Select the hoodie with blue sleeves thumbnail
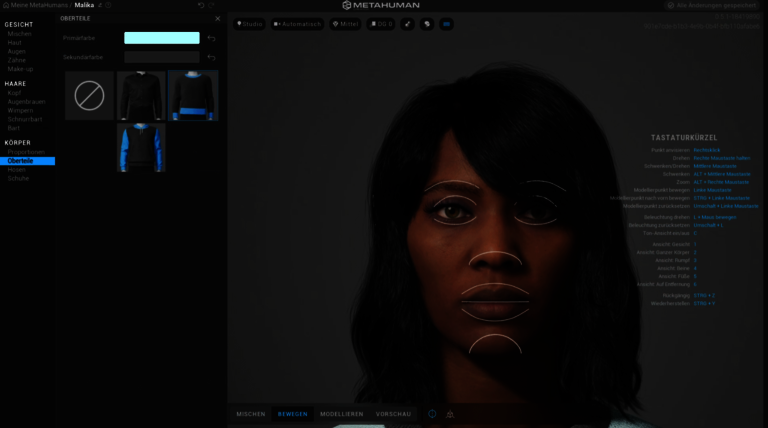 point(141,147)
